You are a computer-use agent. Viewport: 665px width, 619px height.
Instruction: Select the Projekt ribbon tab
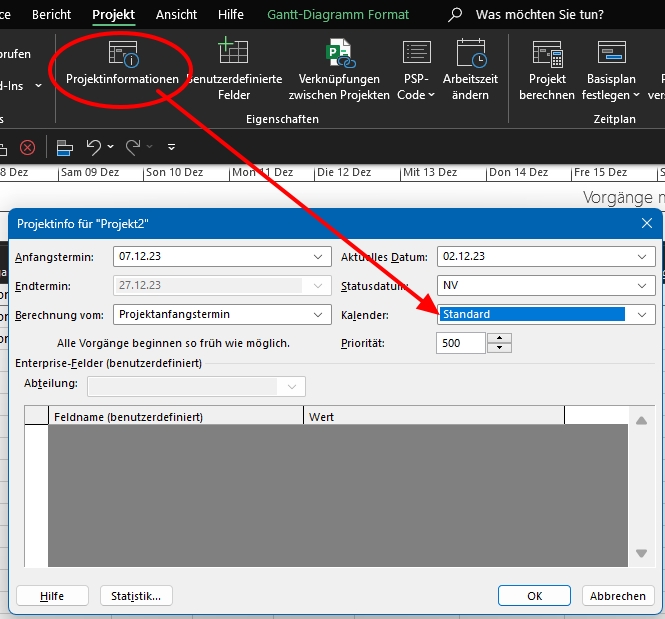tap(114, 15)
